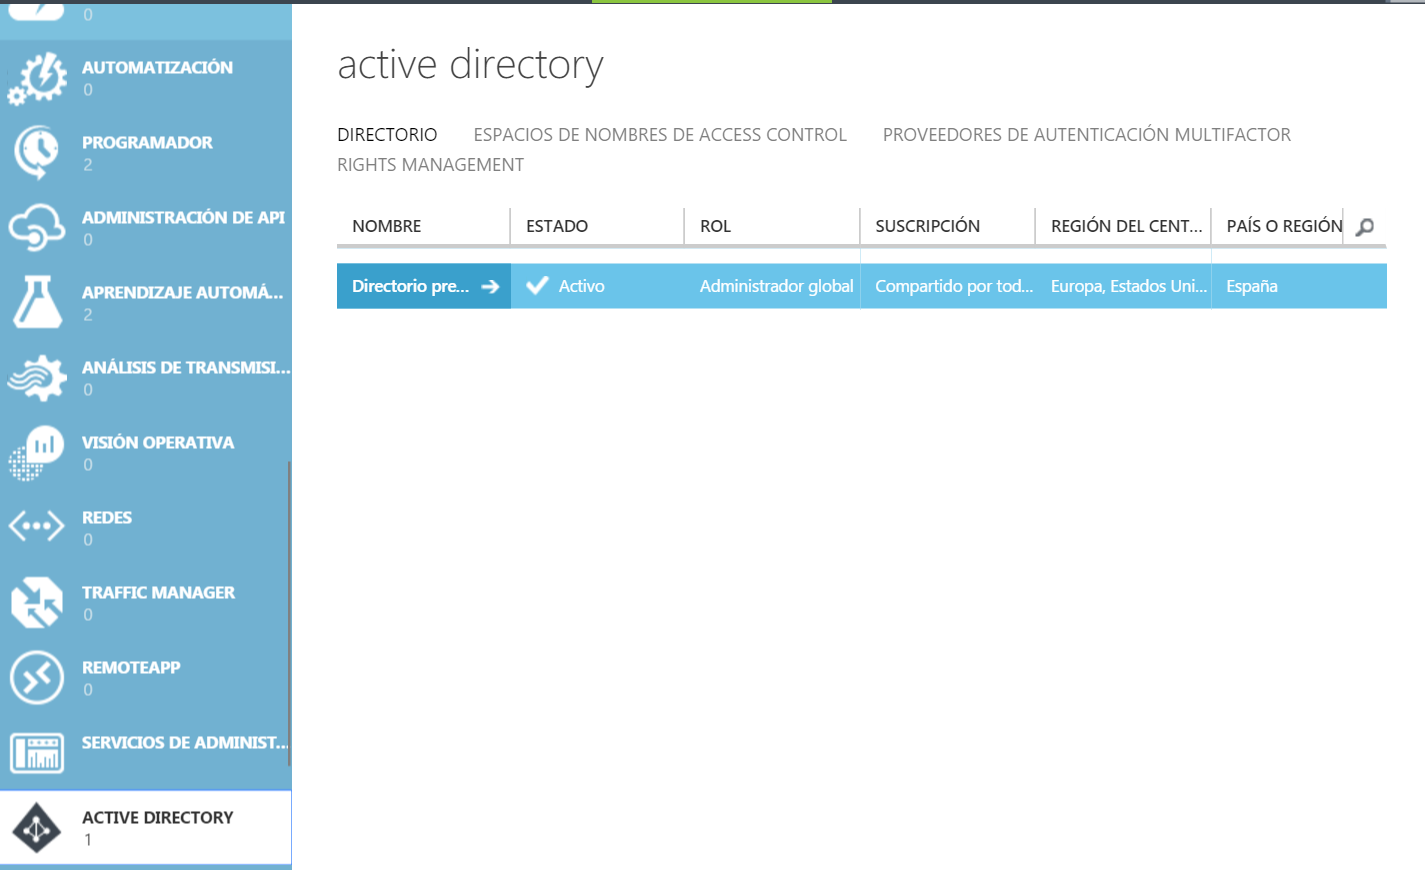Open Traffic Manager via its arrows icon
The width and height of the screenshot is (1425, 870).
pyautogui.click(x=37, y=602)
